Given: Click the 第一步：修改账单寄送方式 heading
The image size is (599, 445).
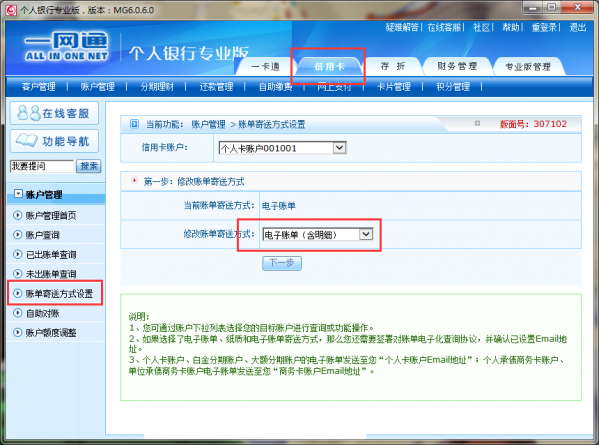Looking at the screenshot, I should point(194,181).
